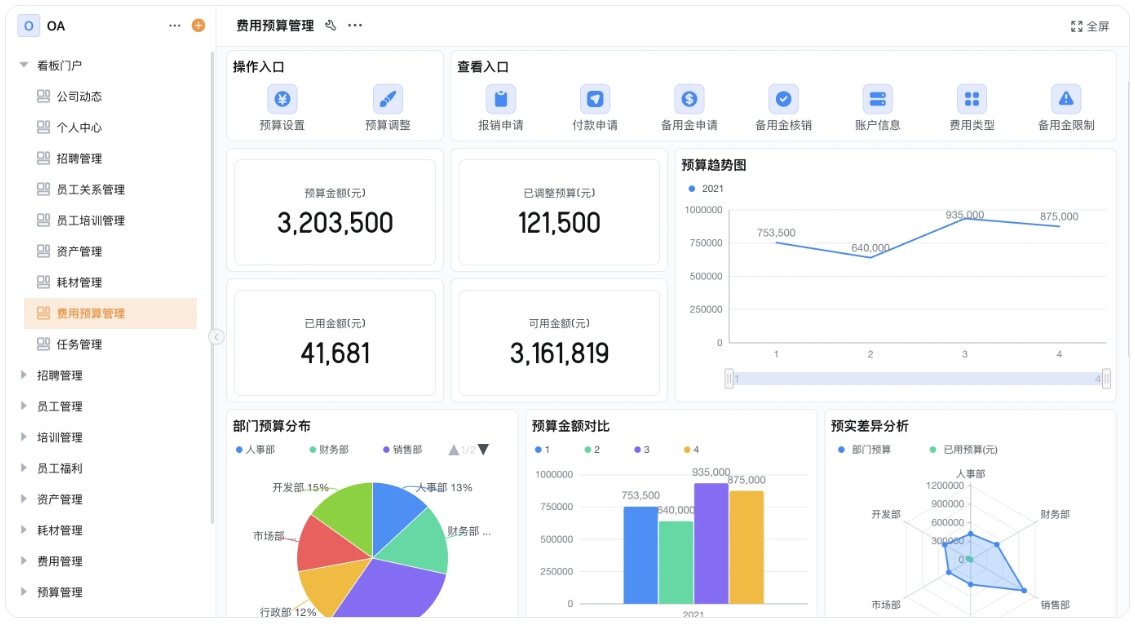Click the 备用金核销 icon
Screen dimensions: 1135x626
(784, 99)
